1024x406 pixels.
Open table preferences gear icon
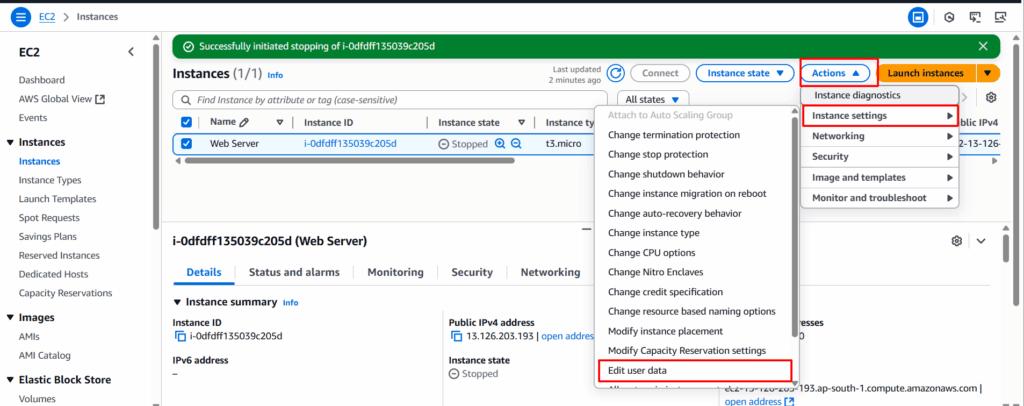(991, 97)
